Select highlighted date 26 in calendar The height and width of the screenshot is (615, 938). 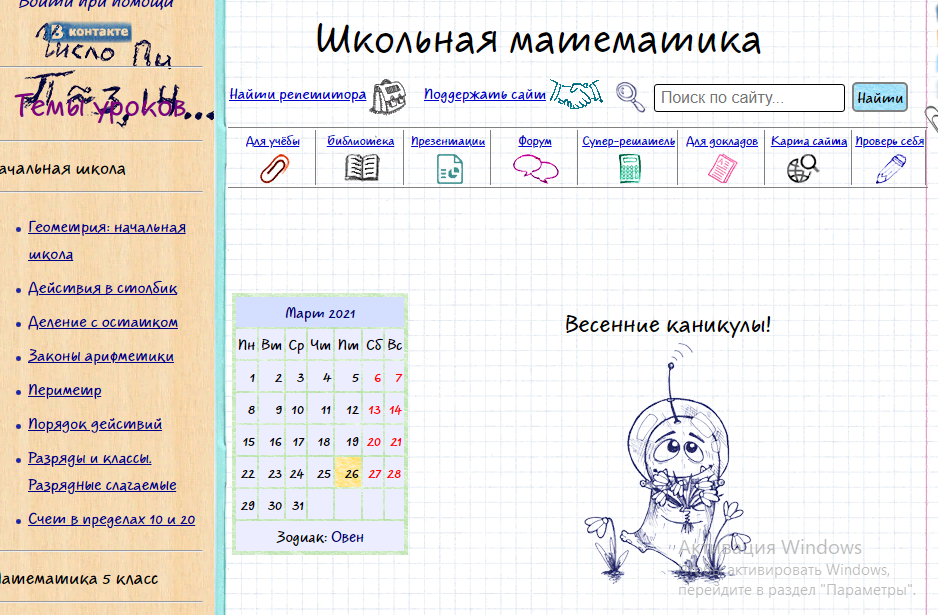point(349,473)
